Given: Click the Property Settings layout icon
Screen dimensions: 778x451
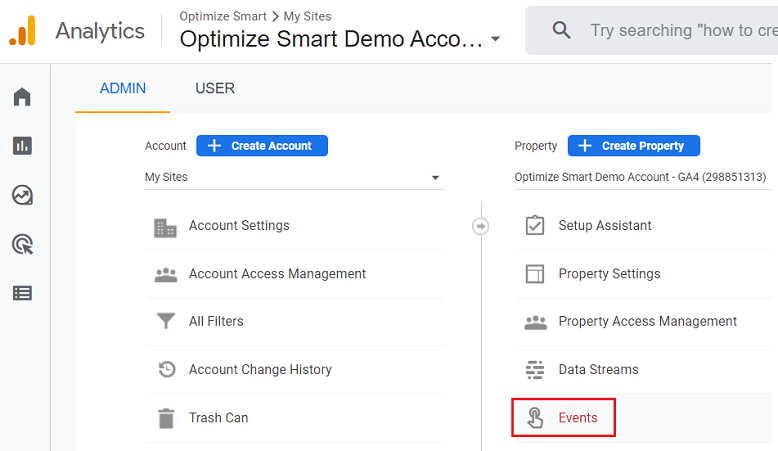Looking at the screenshot, I should point(535,274).
